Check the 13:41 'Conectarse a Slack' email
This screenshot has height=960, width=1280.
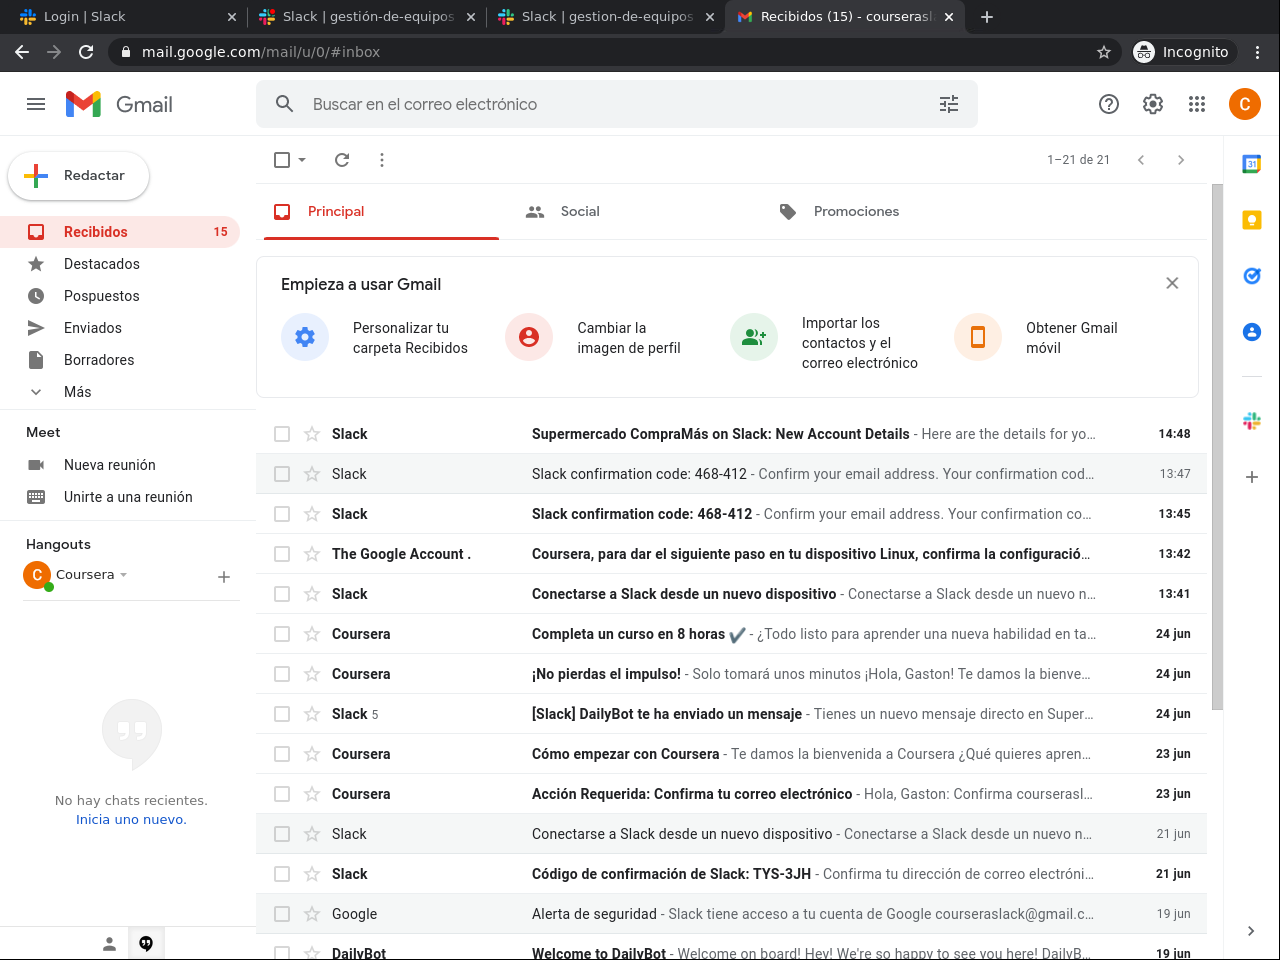[282, 594]
